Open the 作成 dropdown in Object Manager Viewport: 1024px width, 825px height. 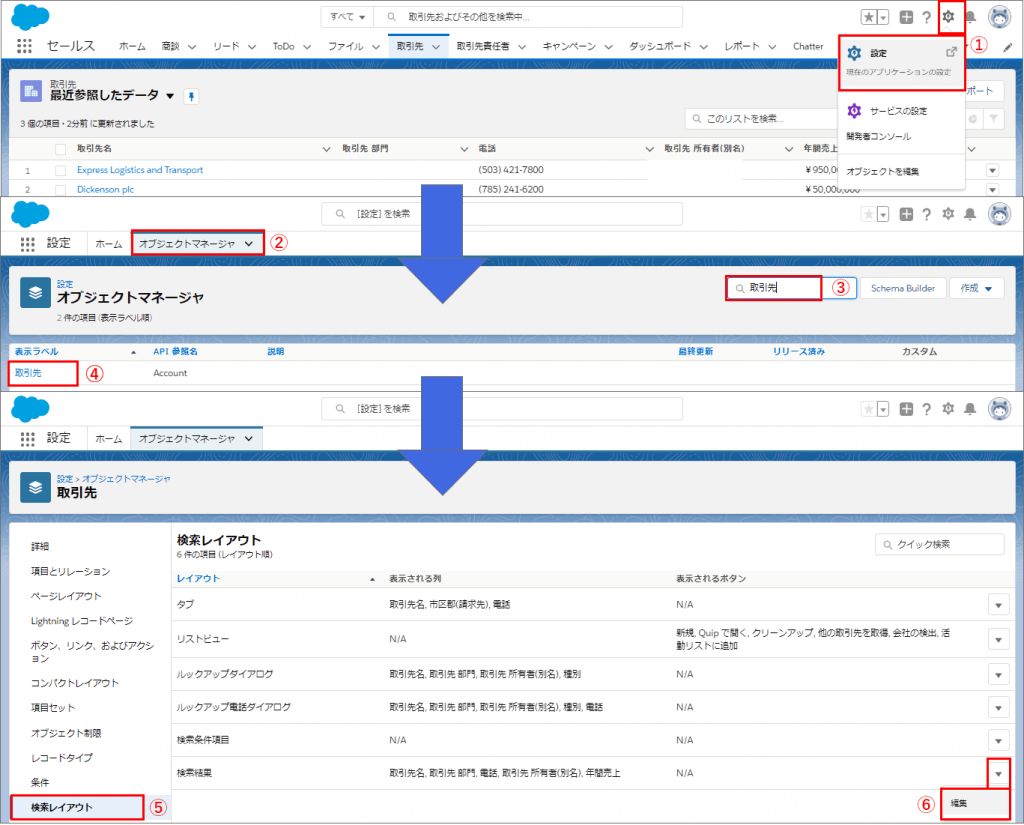coord(977,288)
